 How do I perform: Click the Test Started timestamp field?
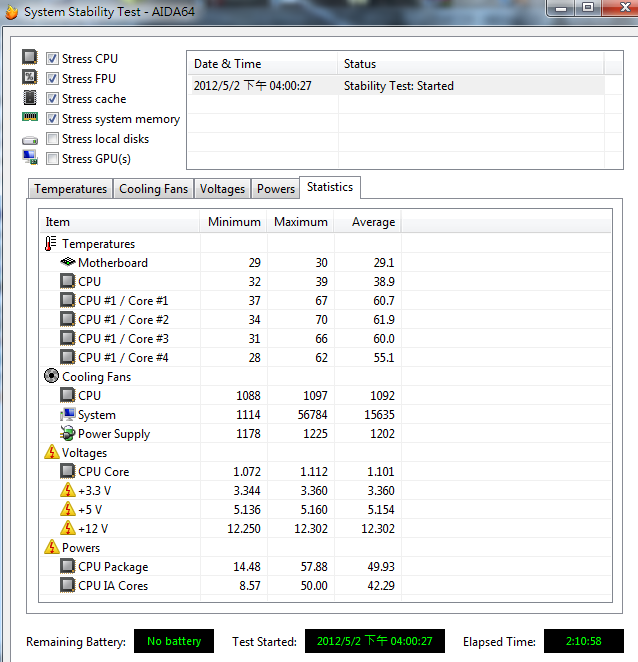375,641
